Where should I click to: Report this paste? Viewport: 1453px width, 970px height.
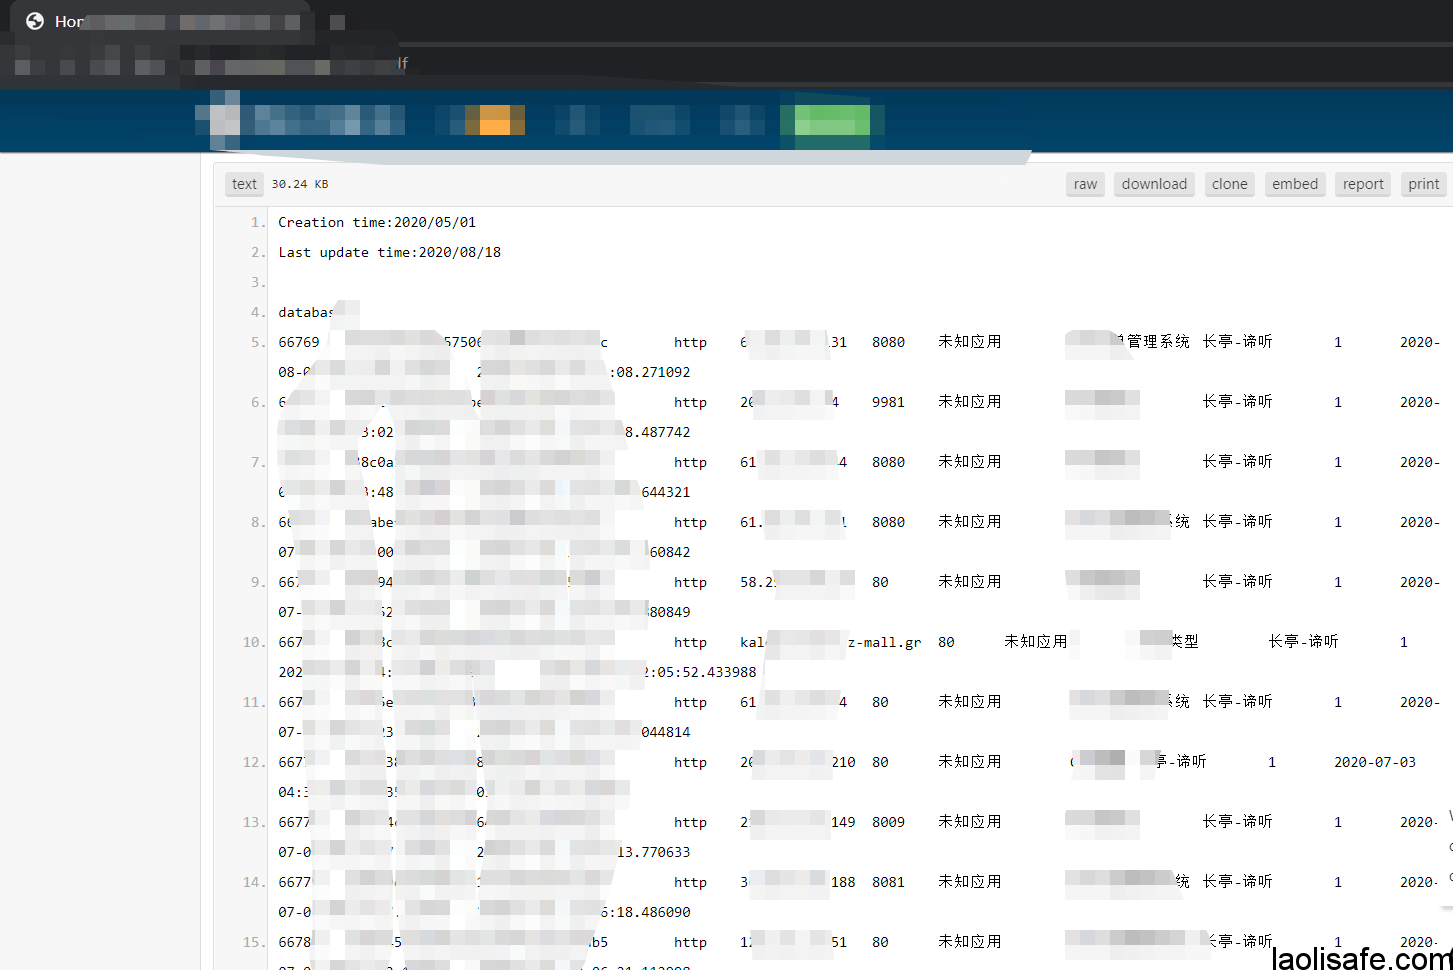[x=1362, y=184]
